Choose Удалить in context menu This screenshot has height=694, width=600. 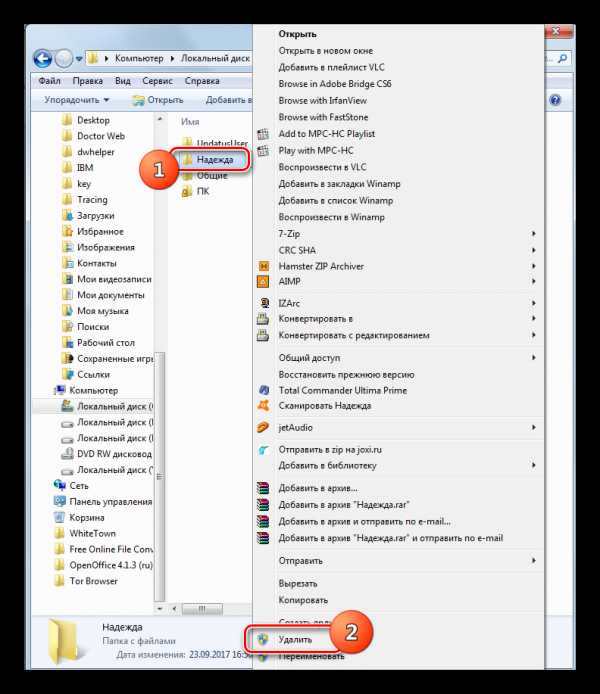click(295, 640)
